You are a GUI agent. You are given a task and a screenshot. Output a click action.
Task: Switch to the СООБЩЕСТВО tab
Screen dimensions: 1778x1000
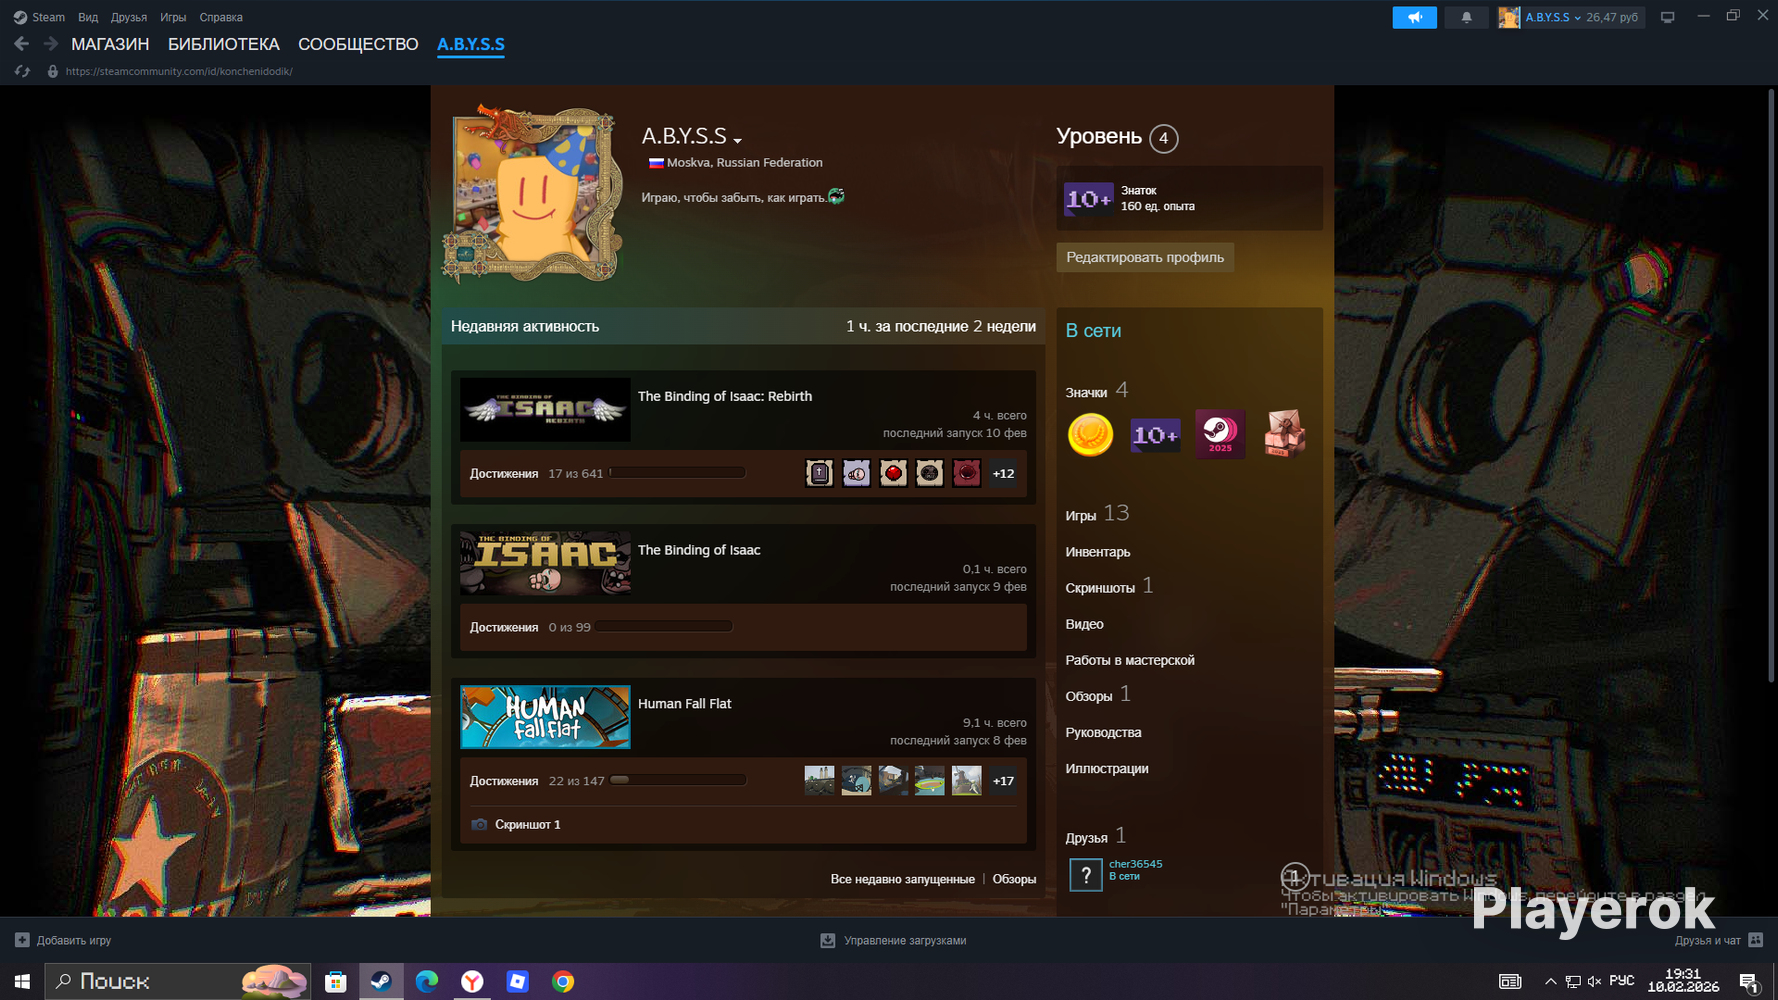click(358, 44)
